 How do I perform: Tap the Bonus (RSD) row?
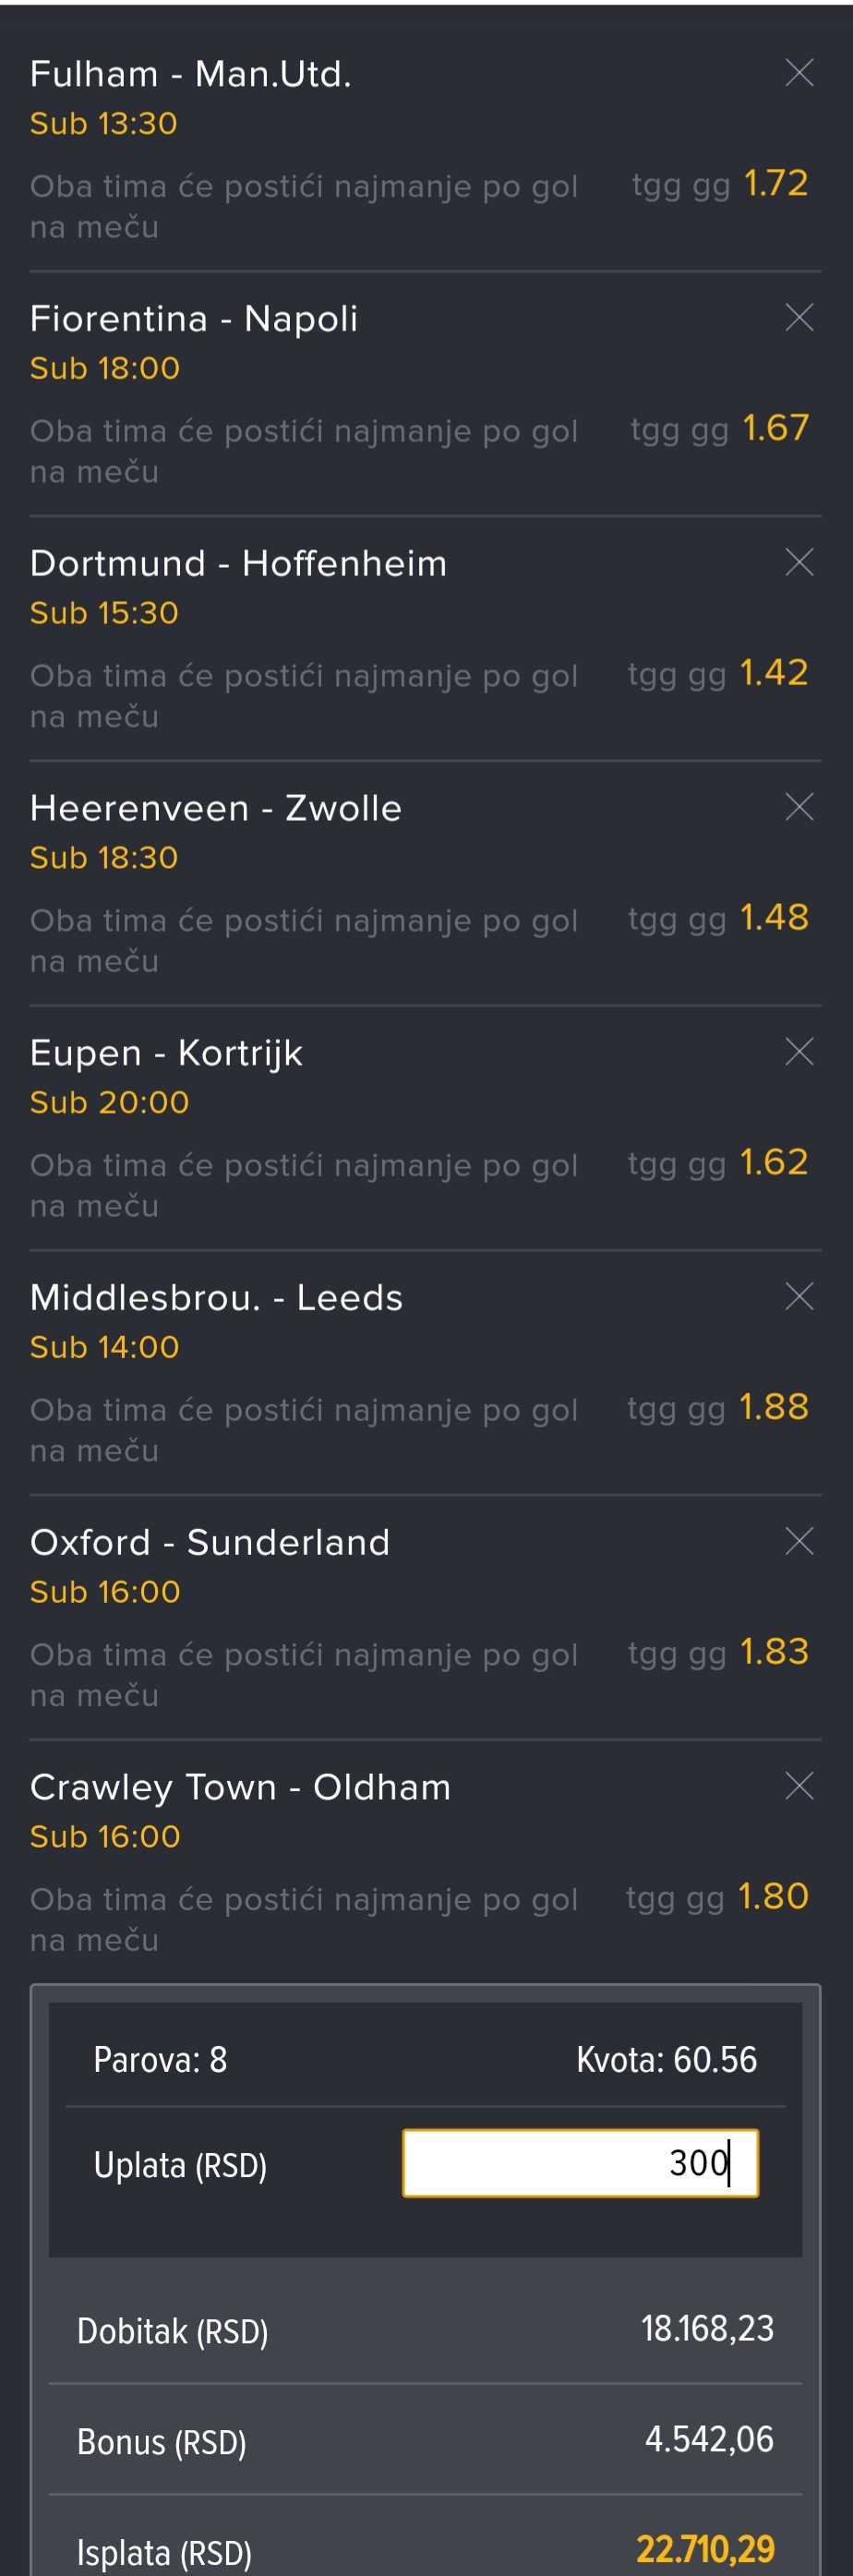(425, 2440)
